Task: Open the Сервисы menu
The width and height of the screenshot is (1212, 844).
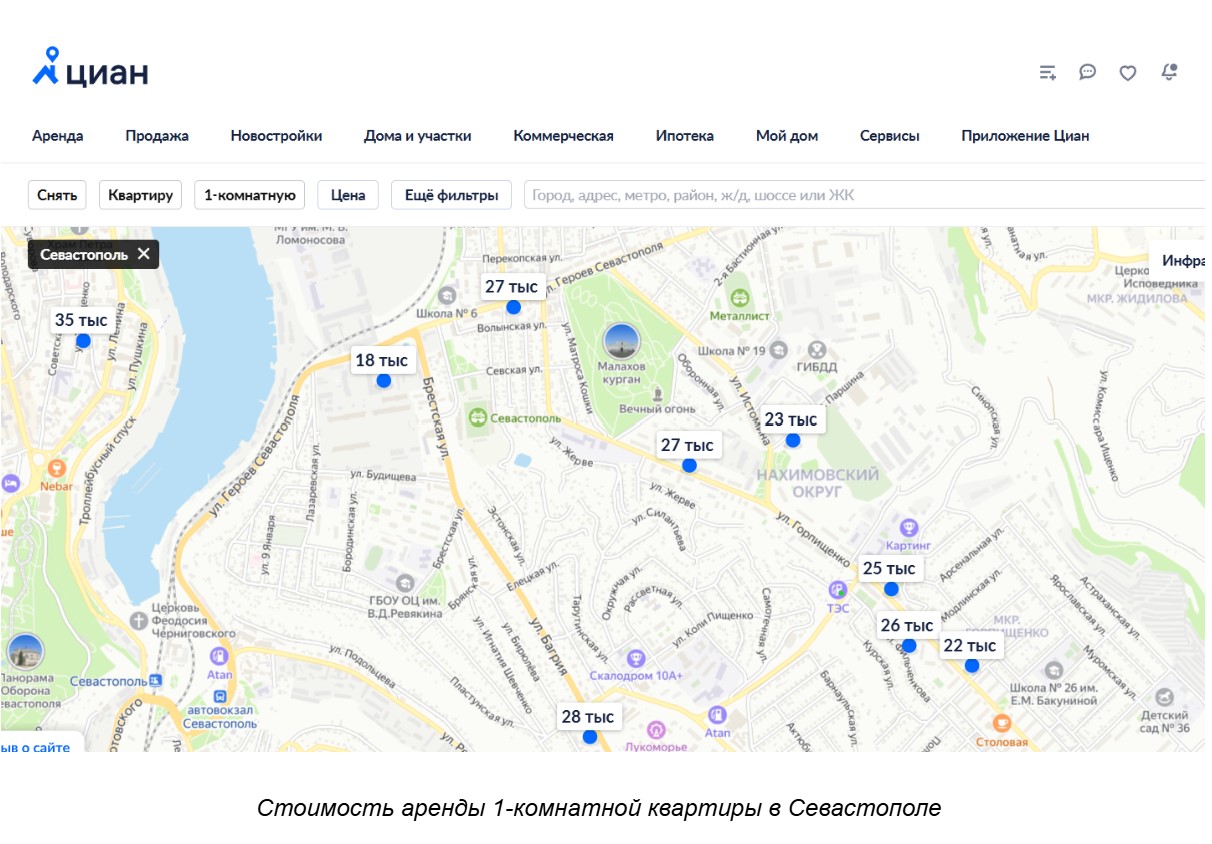Action: click(x=890, y=136)
